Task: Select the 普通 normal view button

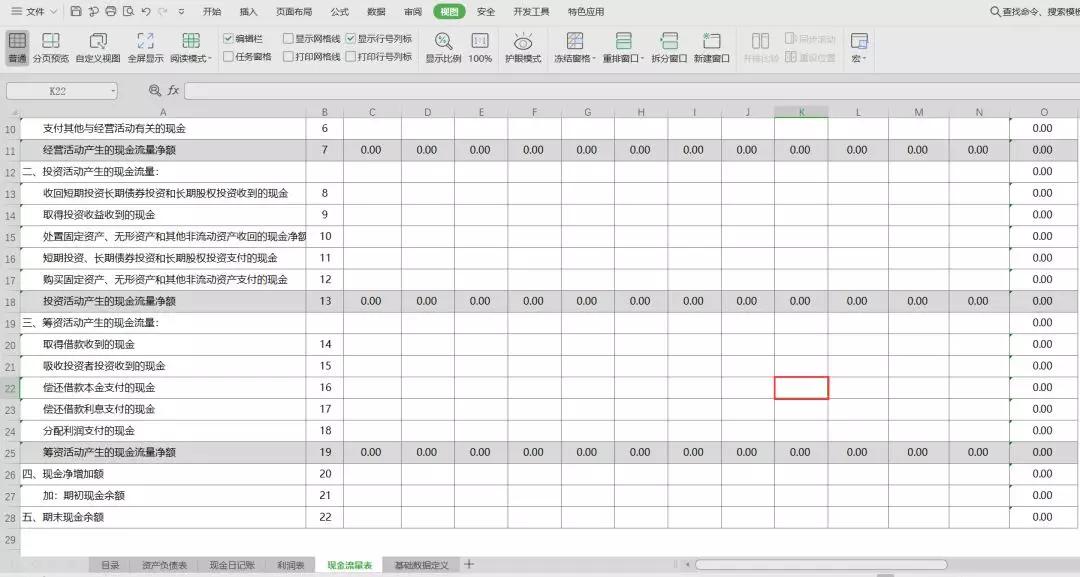Action: (17, 48)
